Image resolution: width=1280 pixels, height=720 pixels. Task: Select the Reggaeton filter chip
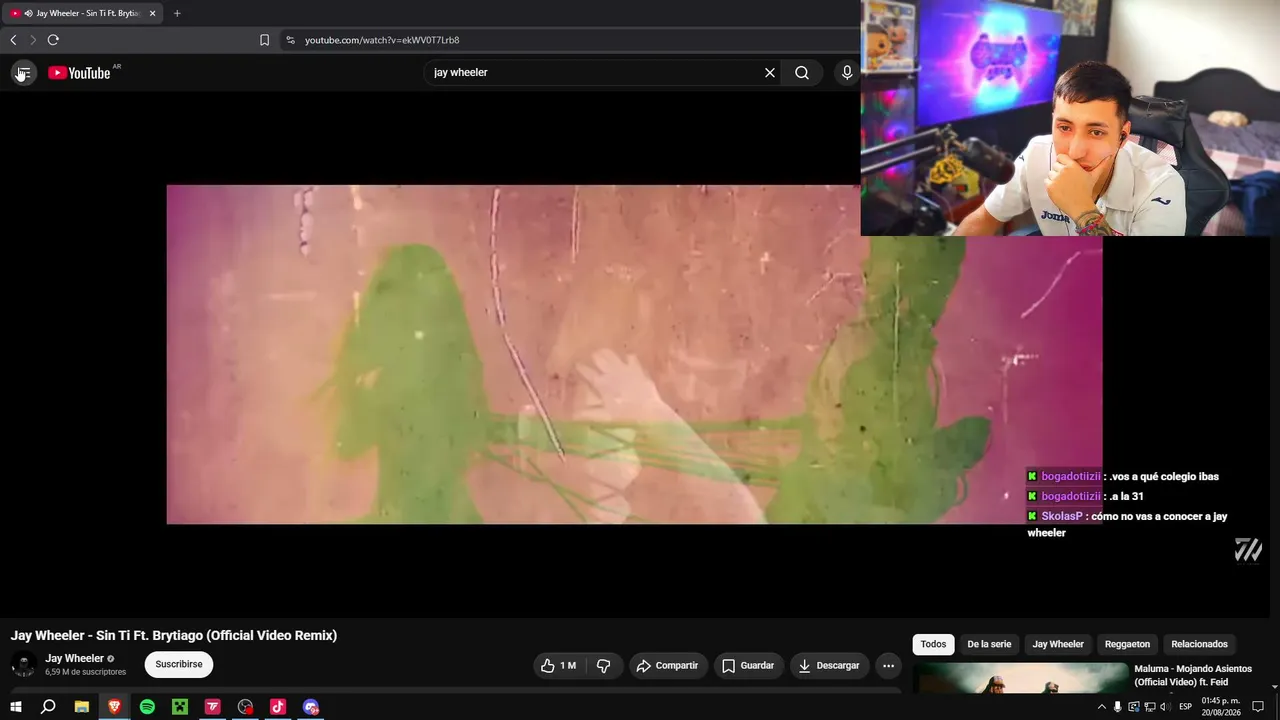[1127, 644]
